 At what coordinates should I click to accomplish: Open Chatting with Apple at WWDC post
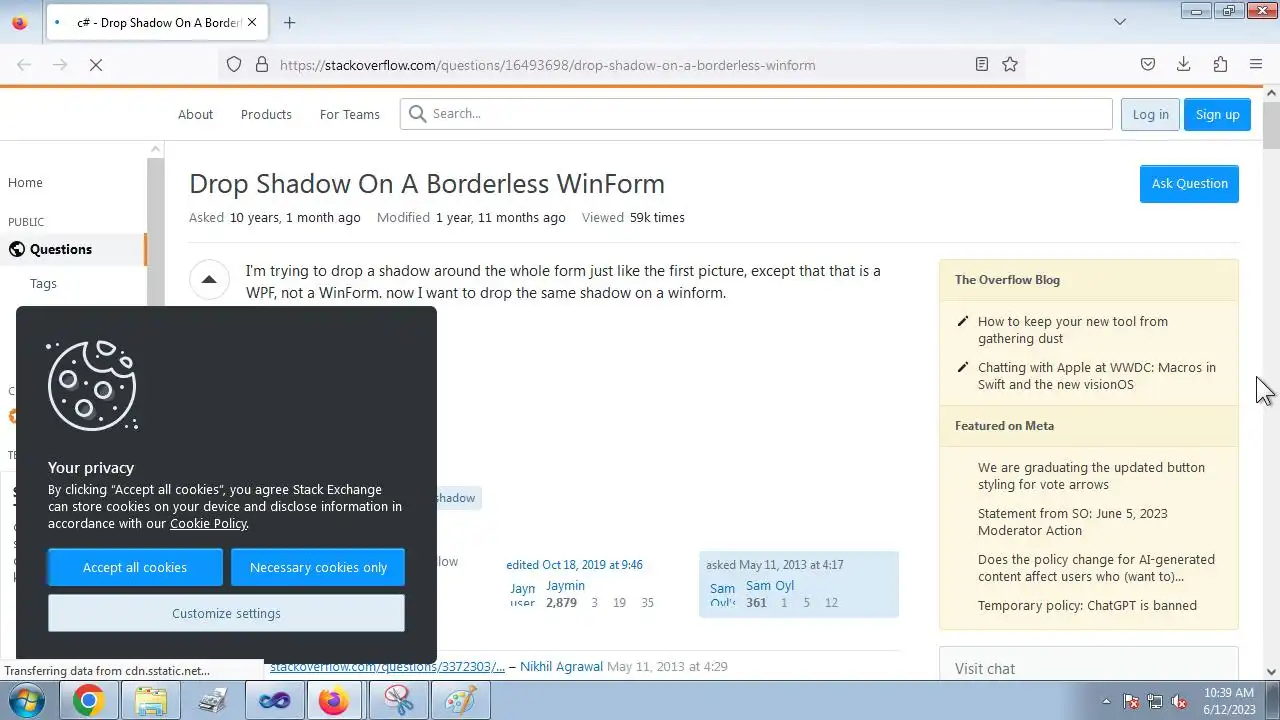(x=1097, y=376)
